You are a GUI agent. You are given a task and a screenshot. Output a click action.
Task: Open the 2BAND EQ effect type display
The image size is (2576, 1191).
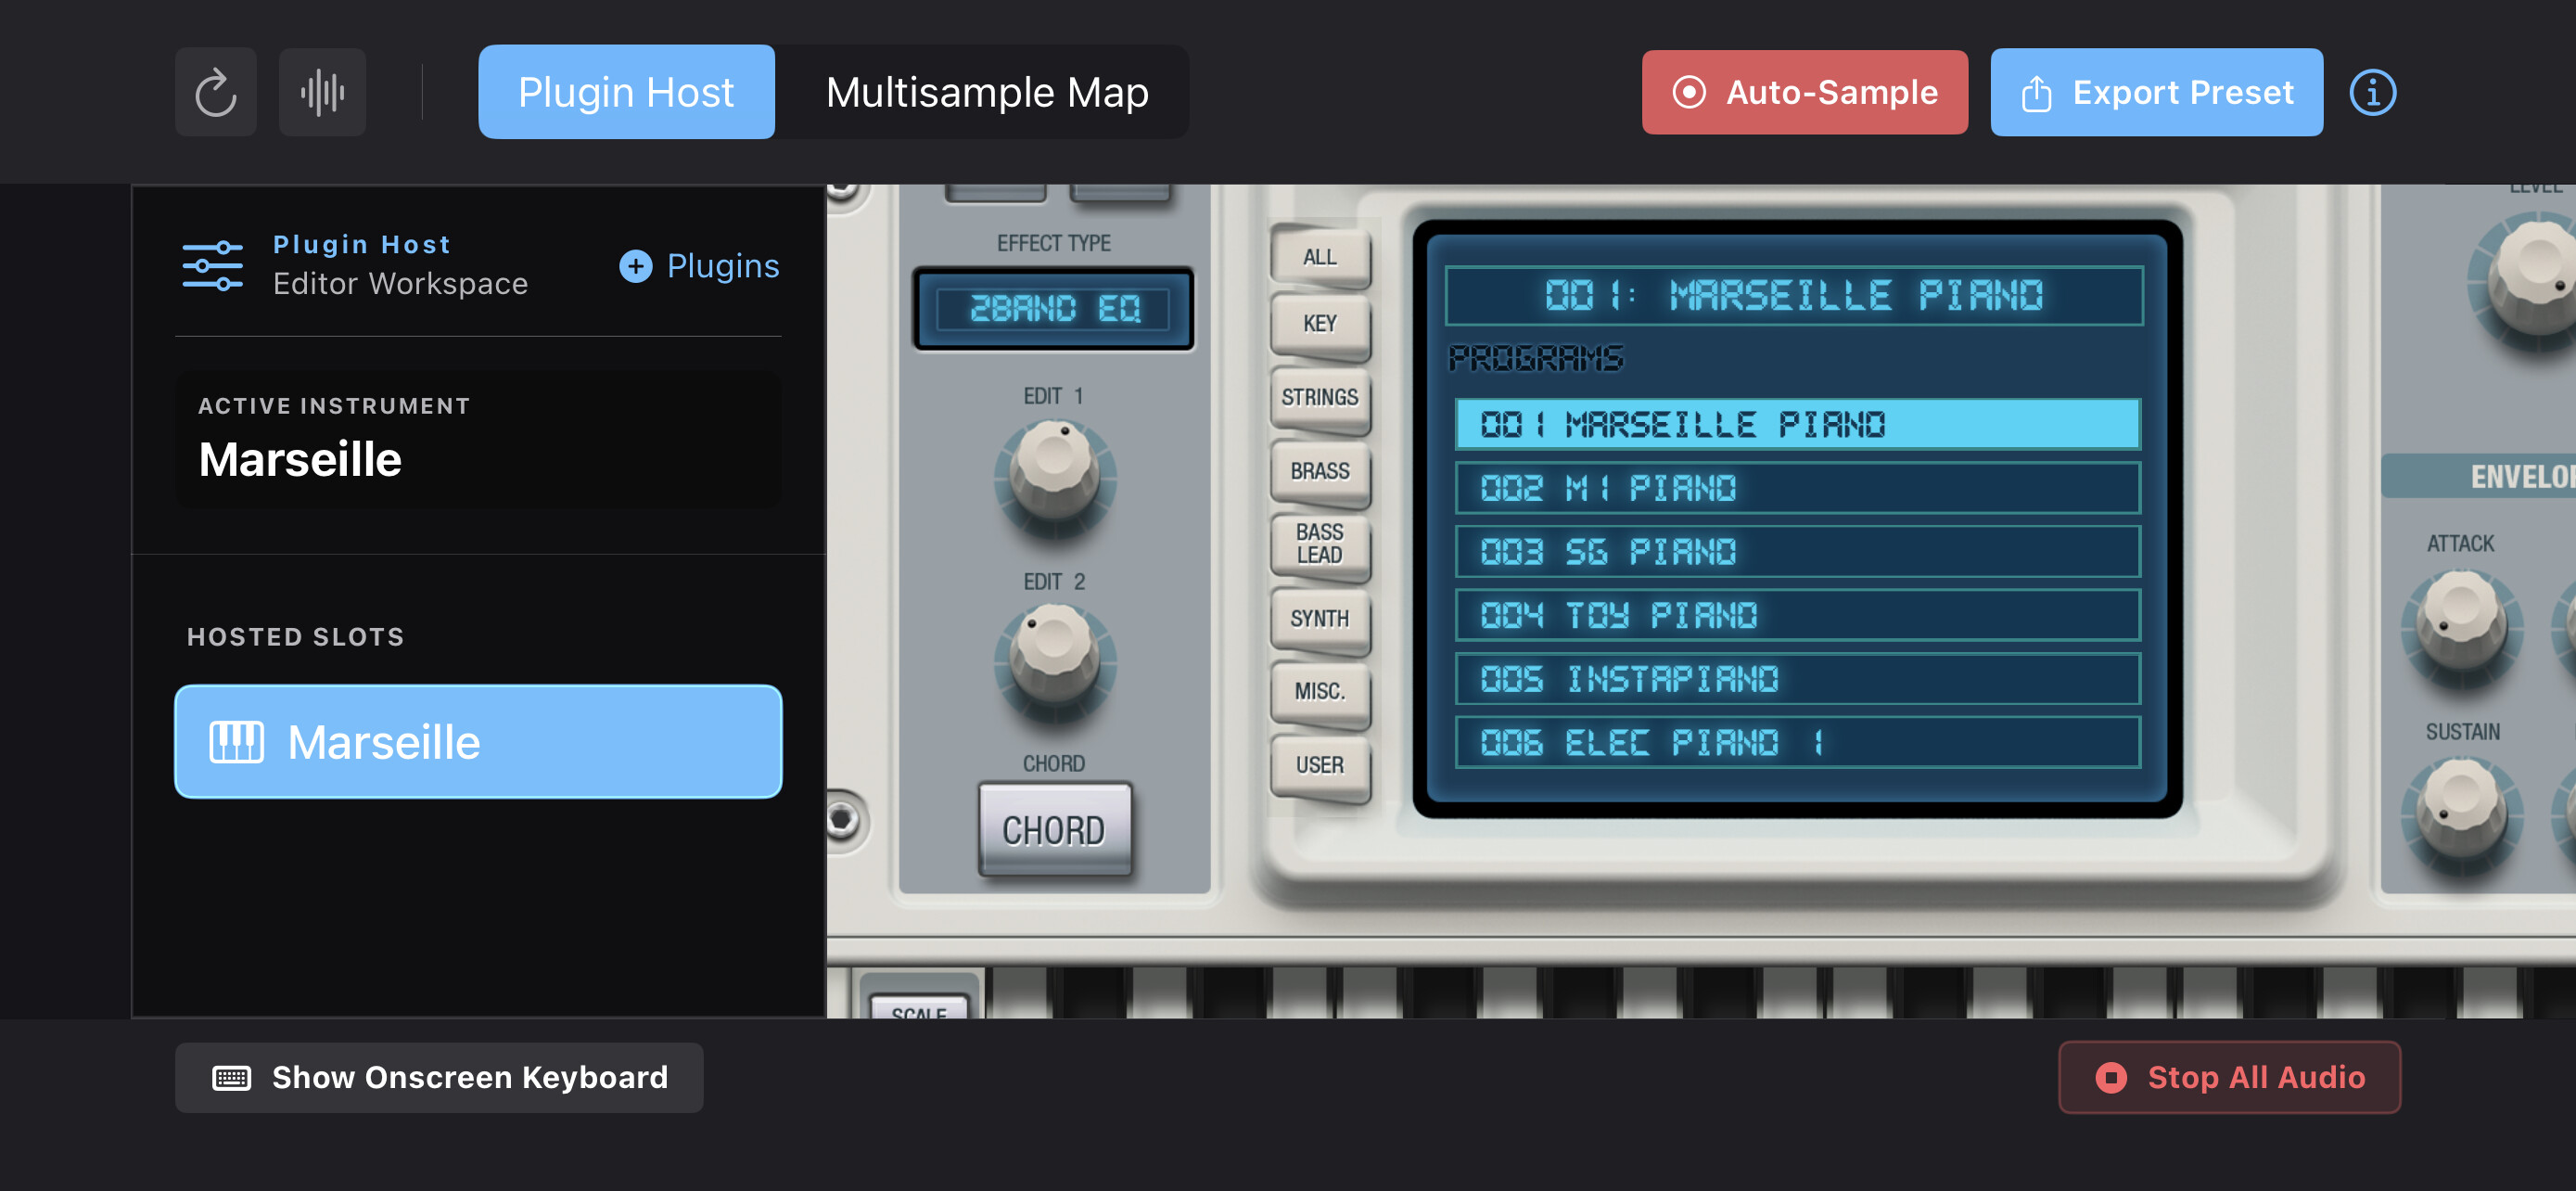click(x=1054, y=309)
